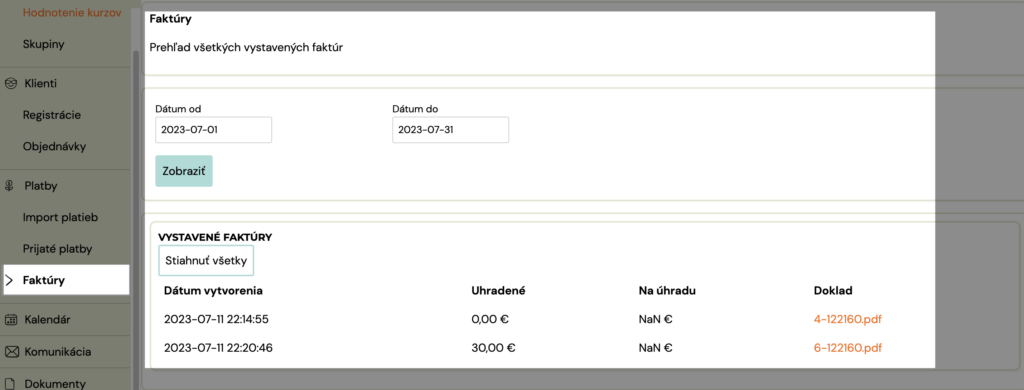Open Objednávky in the sidebar
The image size is (1024, 390).
(54, 146)
